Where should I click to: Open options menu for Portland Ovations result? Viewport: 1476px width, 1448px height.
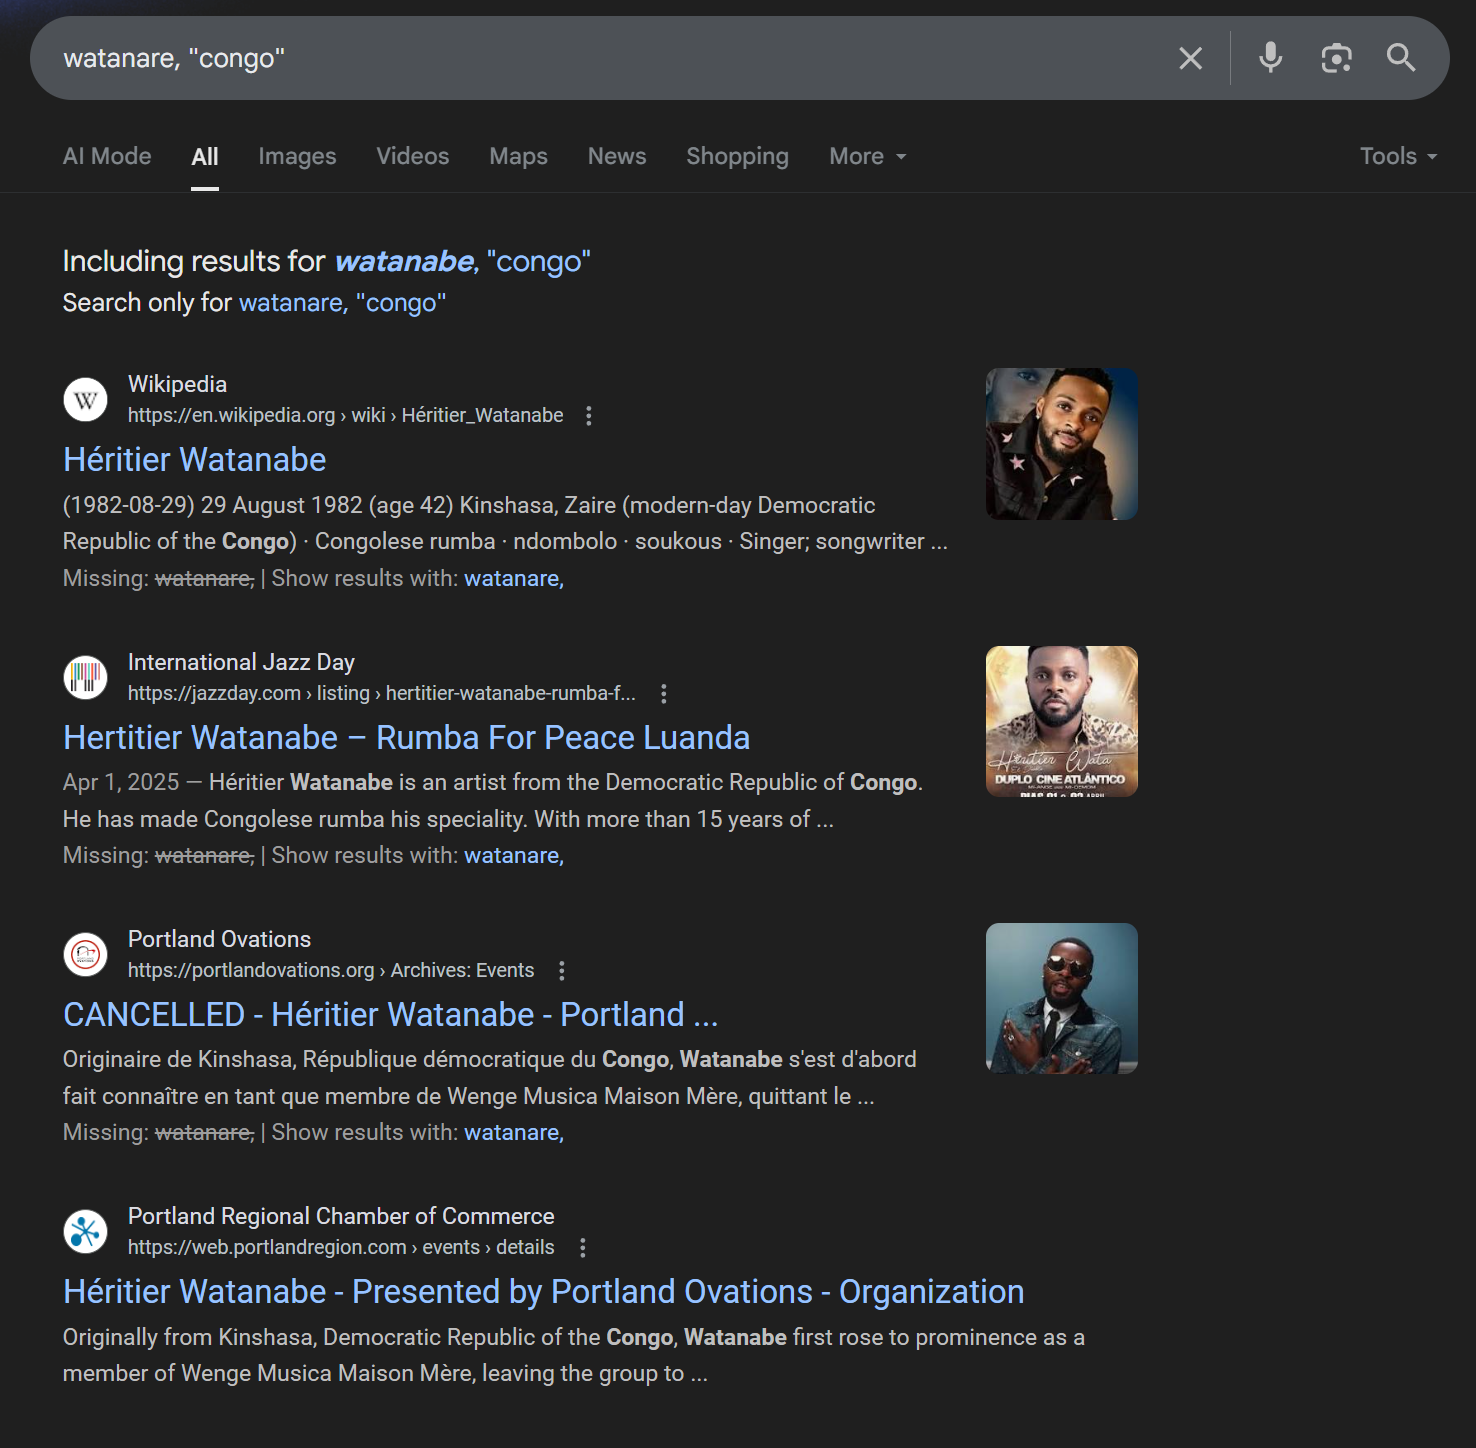click(x=562, y=971)
